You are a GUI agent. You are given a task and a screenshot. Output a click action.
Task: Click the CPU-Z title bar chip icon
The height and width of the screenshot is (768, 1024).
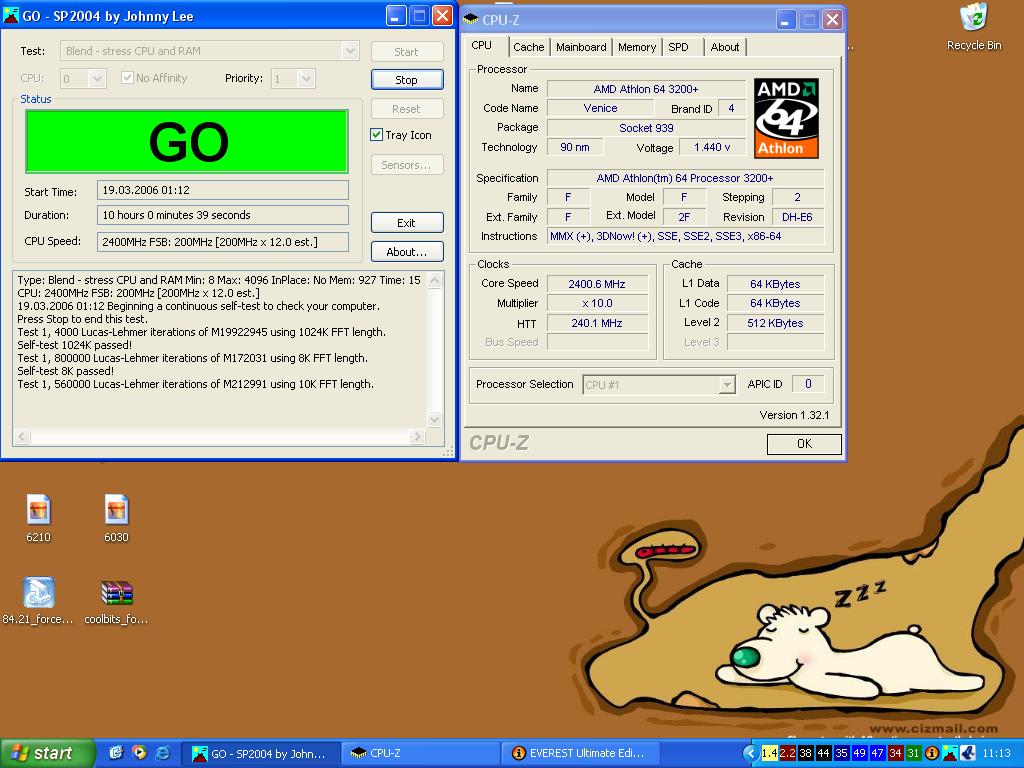(x=470, y=19)
